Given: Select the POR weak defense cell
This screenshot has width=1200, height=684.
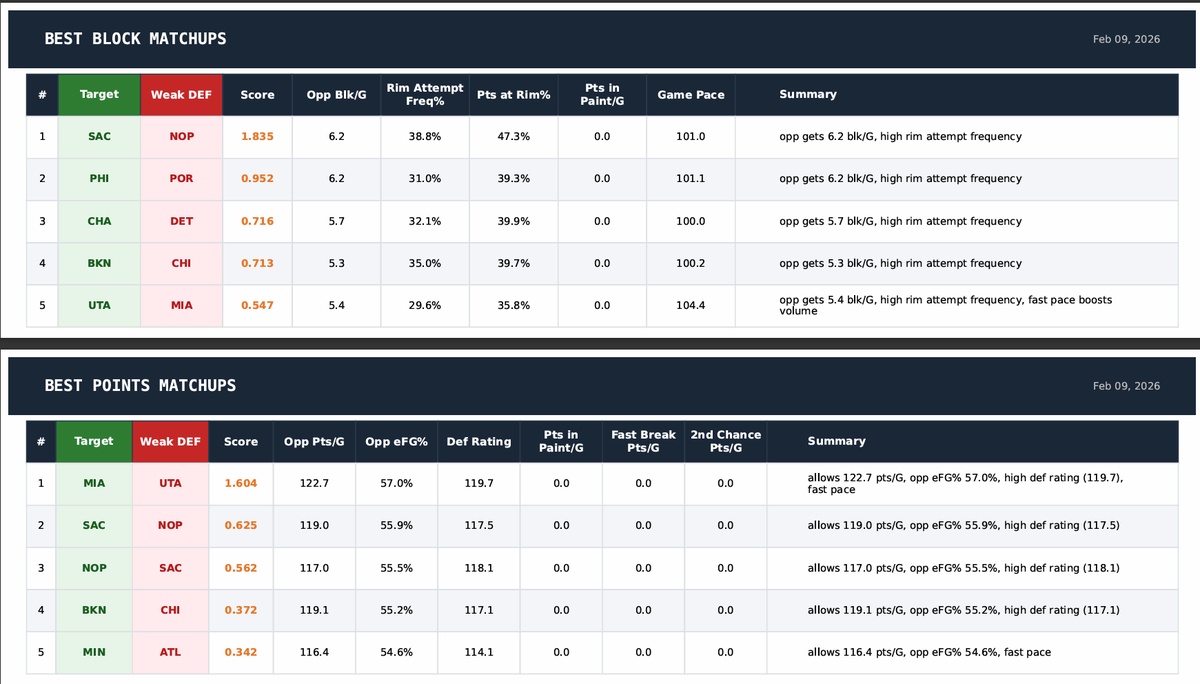Looking at the screenshot, I should 181,179.
